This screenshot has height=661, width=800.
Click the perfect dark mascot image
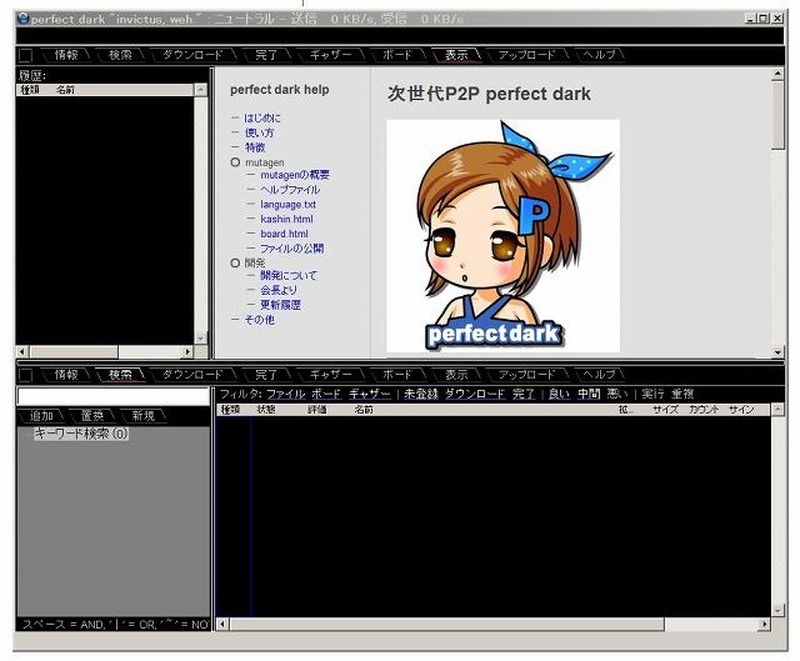503,236
